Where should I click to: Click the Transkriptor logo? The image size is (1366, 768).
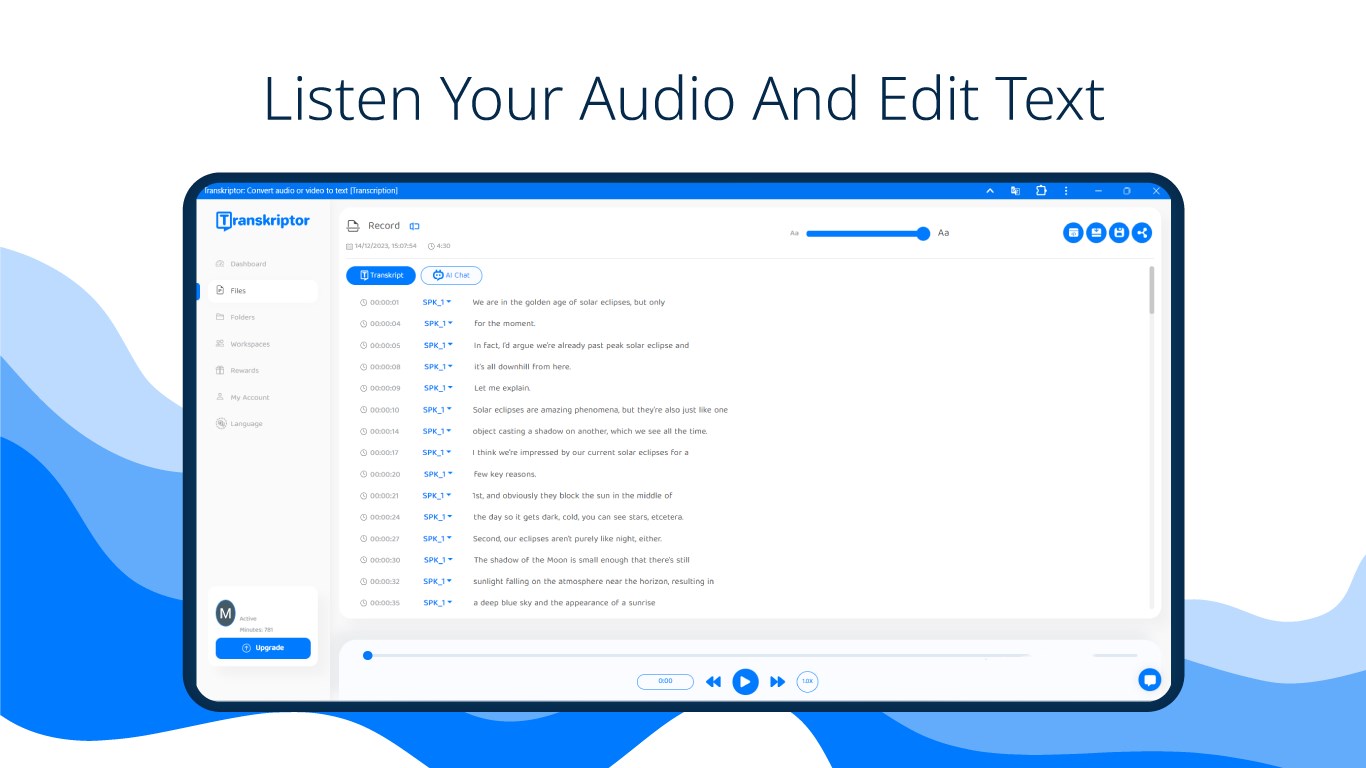point(263,221)
